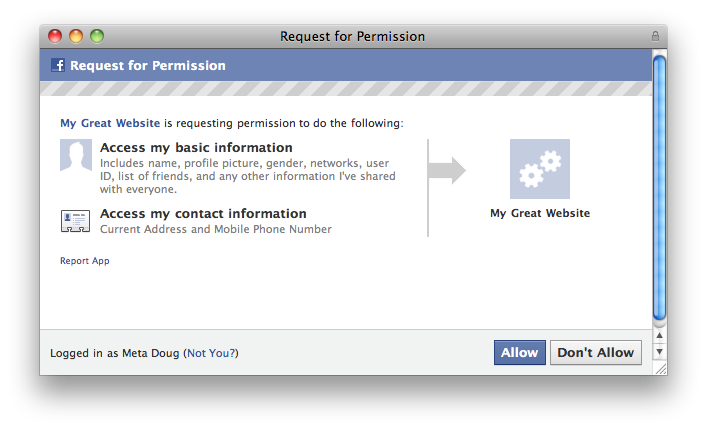The width and height of the screenshot is (707, 430).
Task: Click the gears app icon
Action: [539, 169]
